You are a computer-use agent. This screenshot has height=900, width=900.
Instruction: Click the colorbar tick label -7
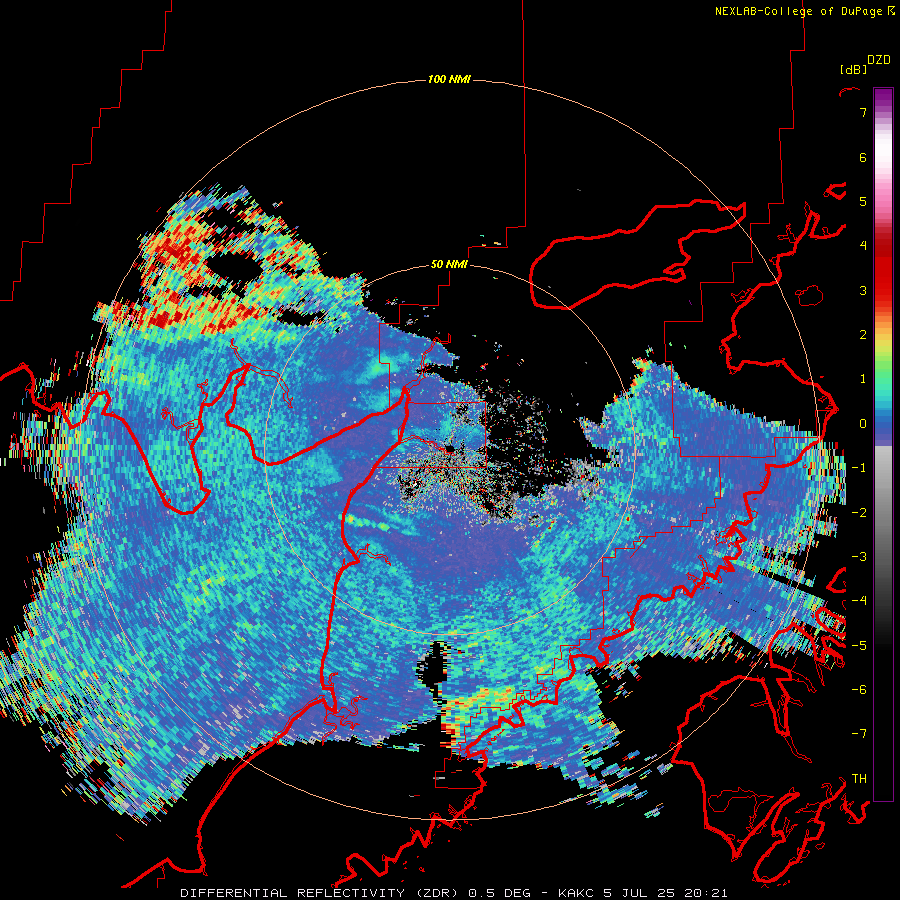[859, 734]
